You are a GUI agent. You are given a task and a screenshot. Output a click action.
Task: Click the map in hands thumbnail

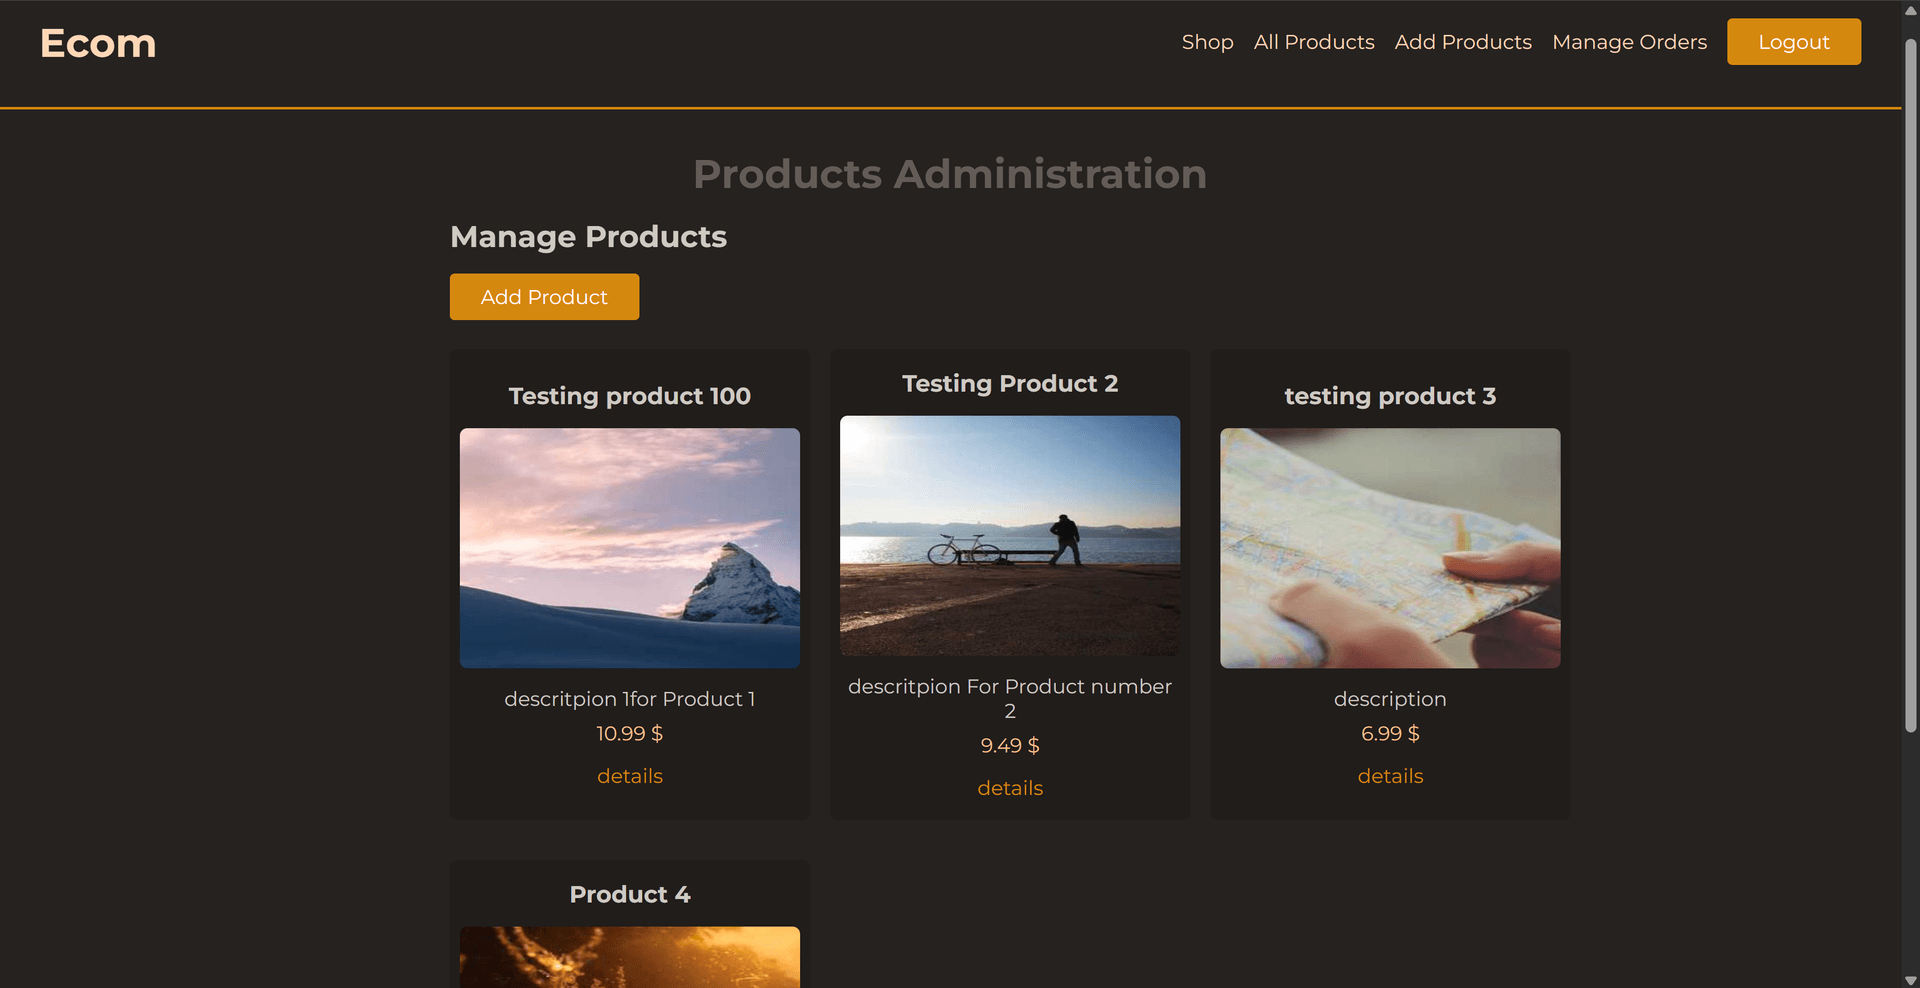coord(1390,548)
